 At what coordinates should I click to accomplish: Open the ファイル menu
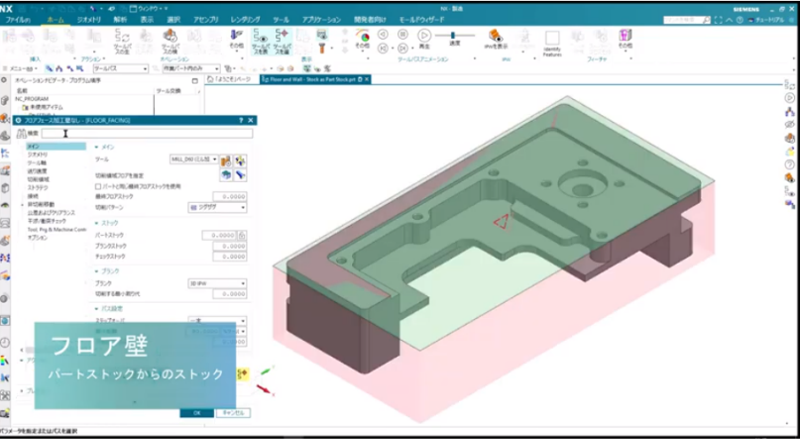pos(18,20)
